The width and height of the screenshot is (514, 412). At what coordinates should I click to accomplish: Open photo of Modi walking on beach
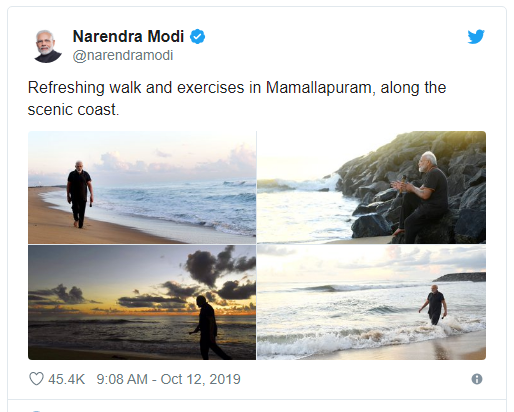pyautogui.click(x=142, y=187)
